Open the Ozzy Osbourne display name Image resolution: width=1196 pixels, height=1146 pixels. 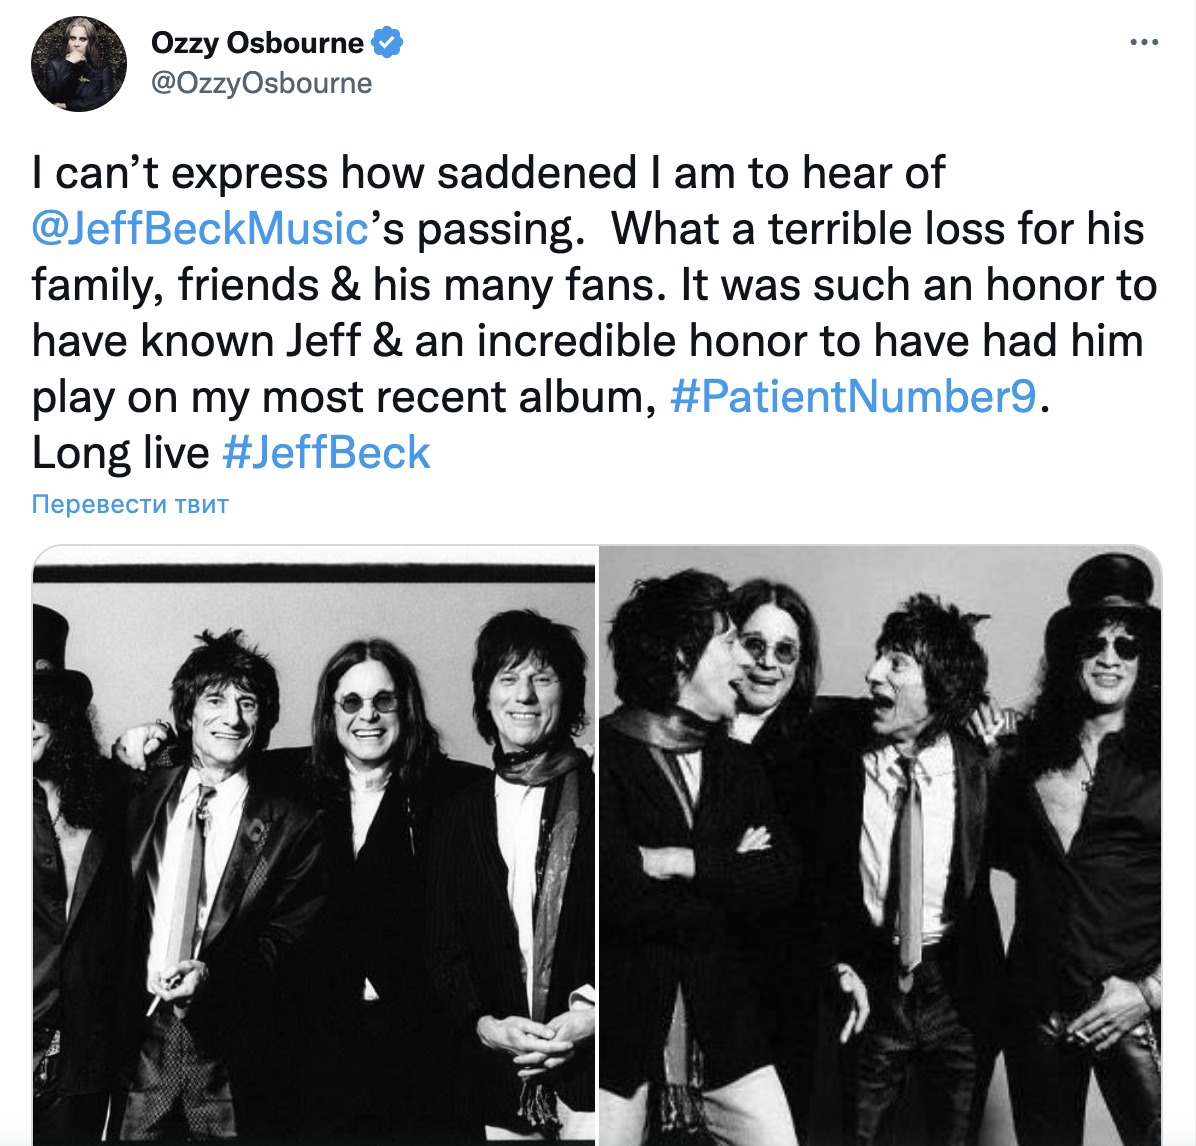coord(257,43)
